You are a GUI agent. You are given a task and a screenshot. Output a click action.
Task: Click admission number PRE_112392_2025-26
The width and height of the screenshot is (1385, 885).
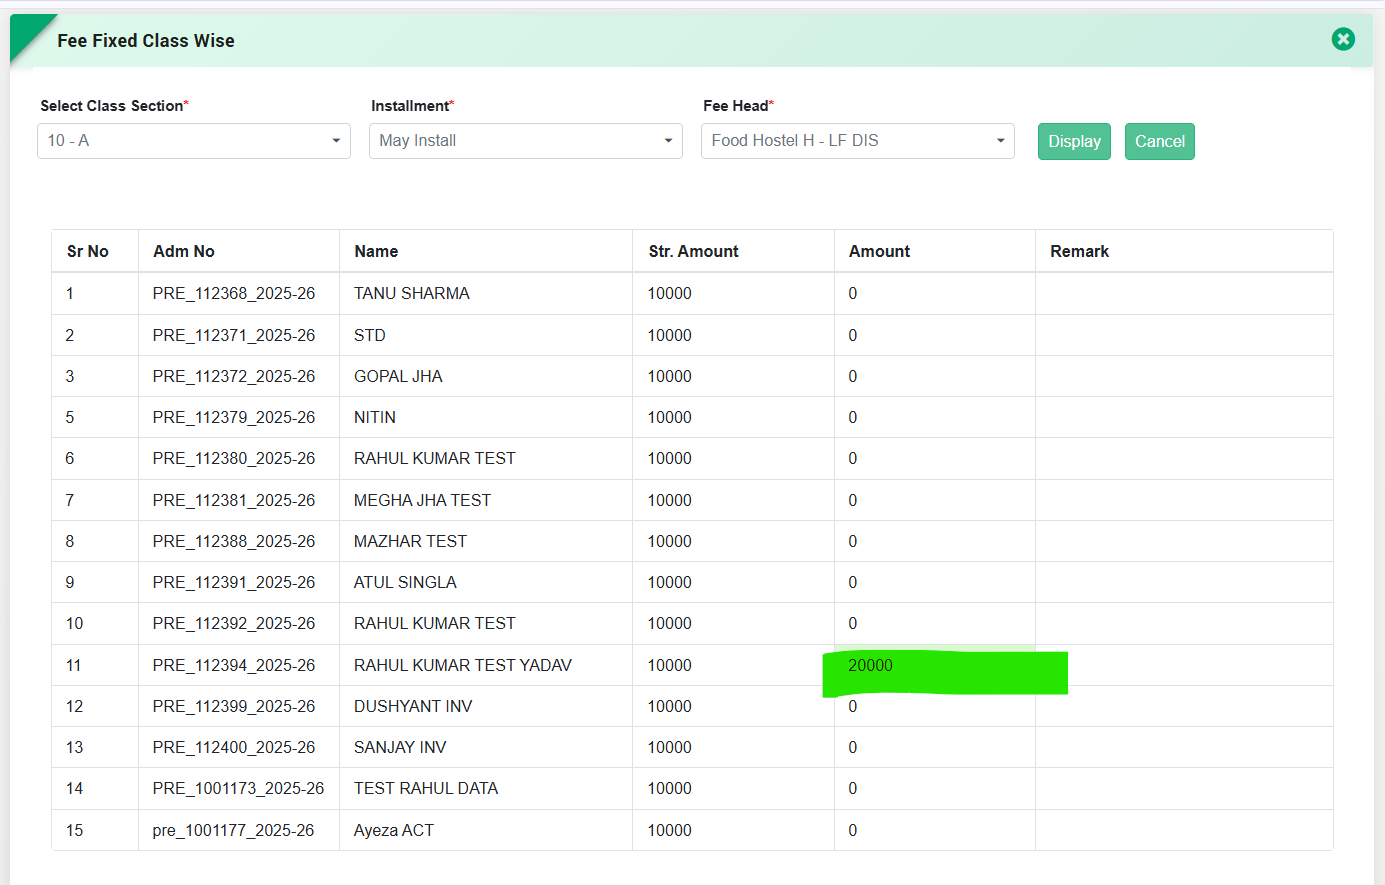(234, 623)
